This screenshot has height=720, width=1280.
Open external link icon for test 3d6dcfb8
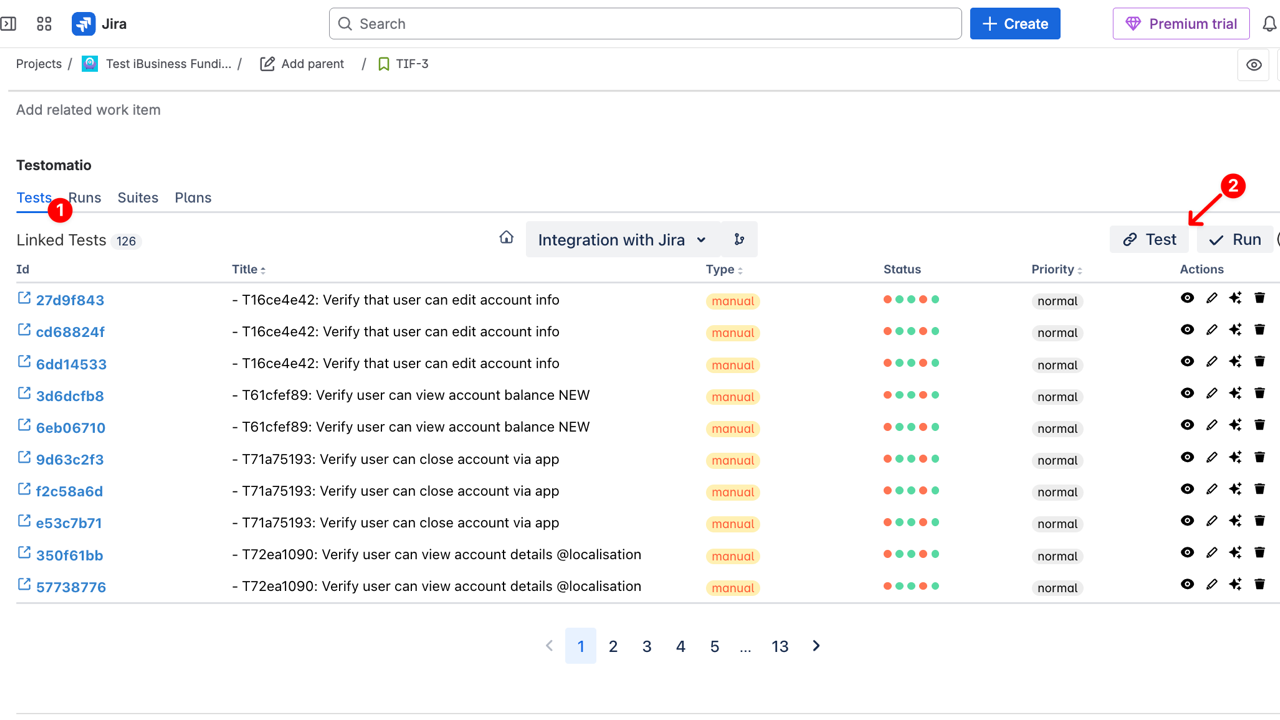[24, 394]
